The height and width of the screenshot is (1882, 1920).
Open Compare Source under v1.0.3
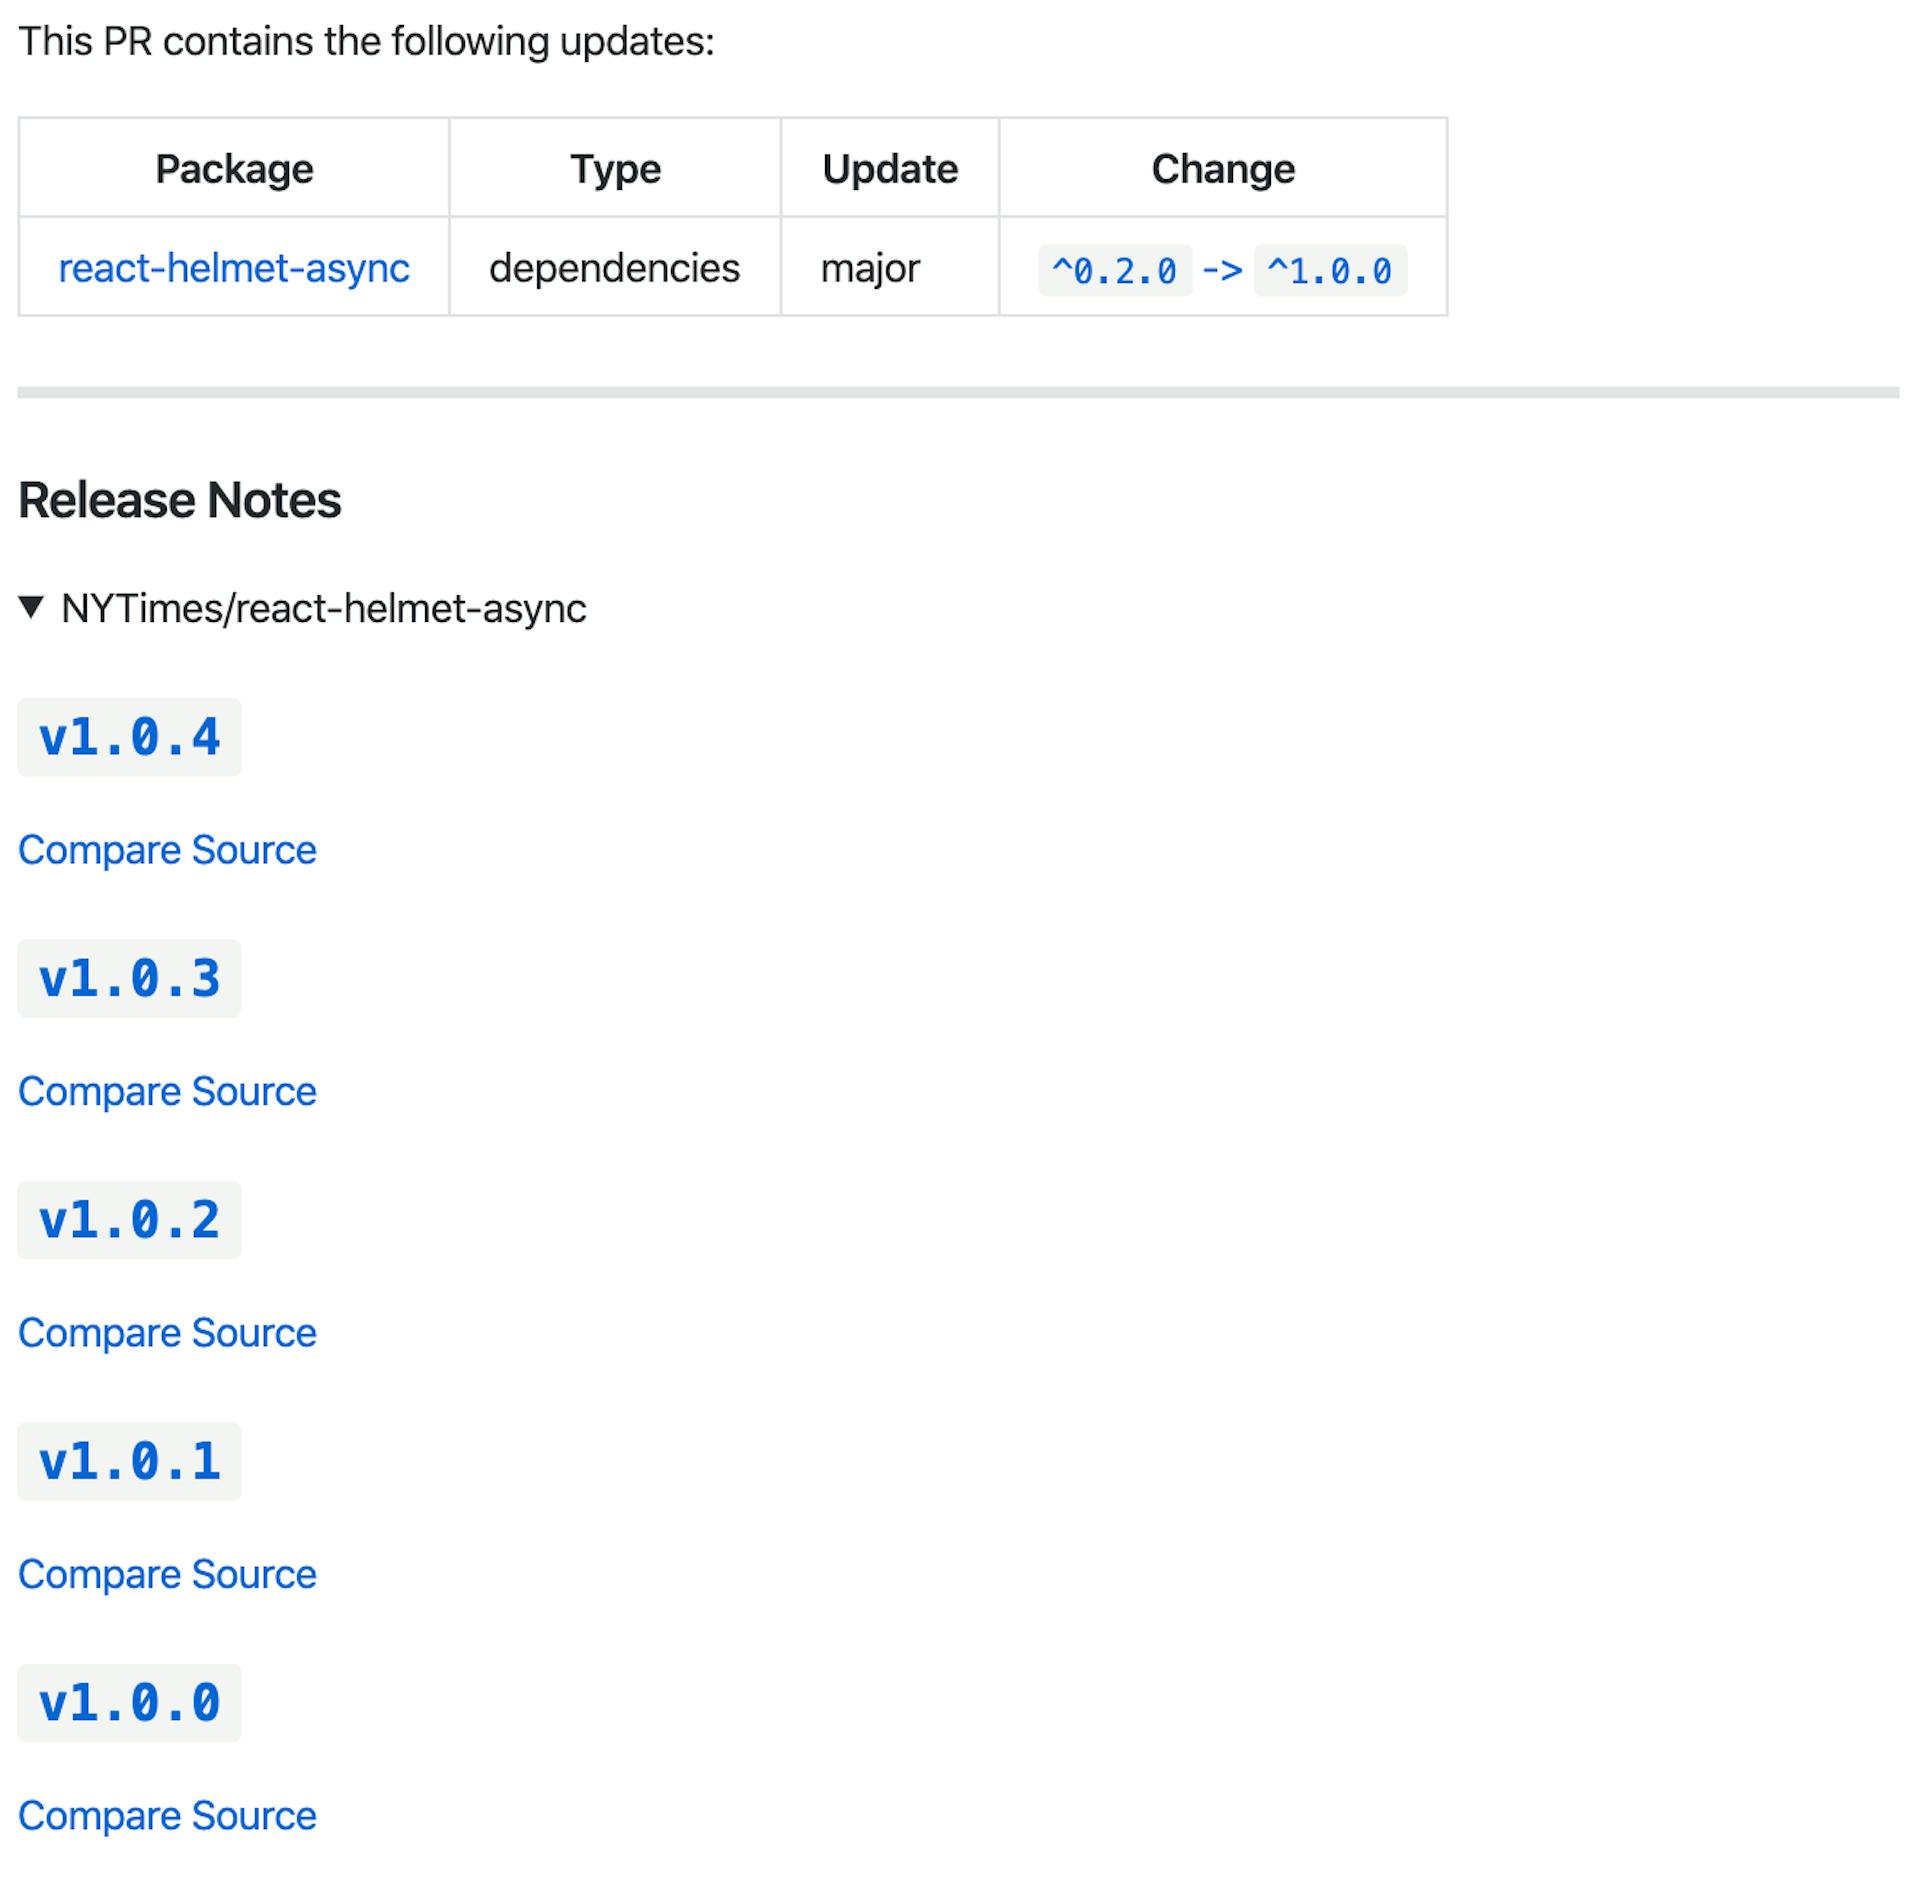(167, 1091)
